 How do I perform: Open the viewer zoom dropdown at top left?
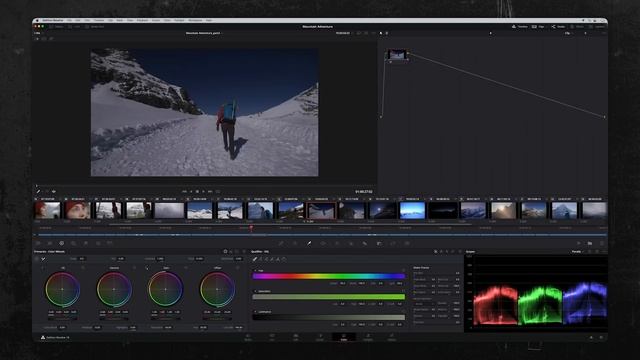pyautogui.click(x=37, y=33)
